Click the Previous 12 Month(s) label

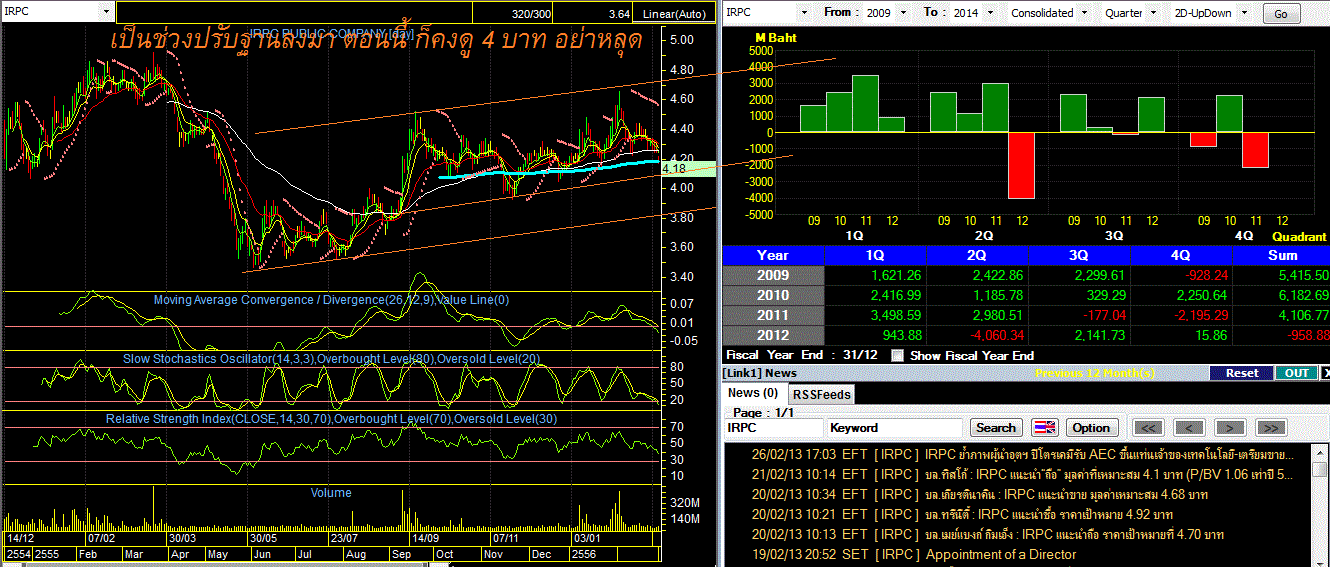[1096, 373]
